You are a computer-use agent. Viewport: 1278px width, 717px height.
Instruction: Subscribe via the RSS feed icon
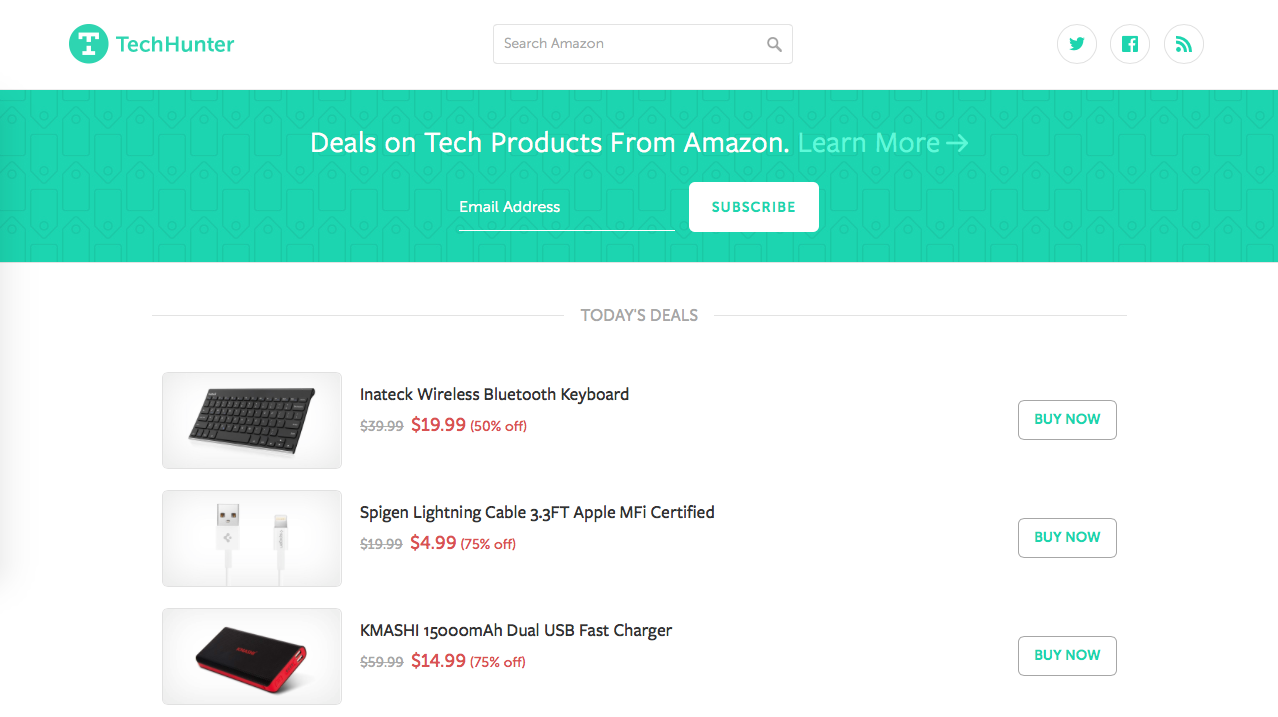(x=1184, y=44)
